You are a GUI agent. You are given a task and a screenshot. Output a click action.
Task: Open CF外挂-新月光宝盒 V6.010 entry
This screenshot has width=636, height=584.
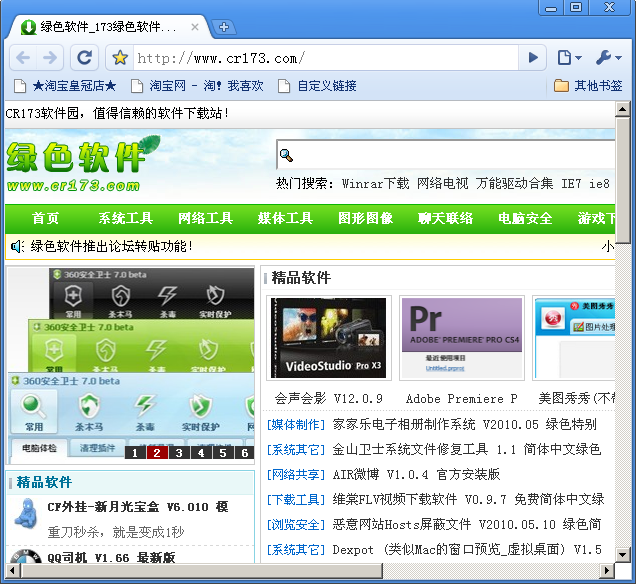(138, 507)
